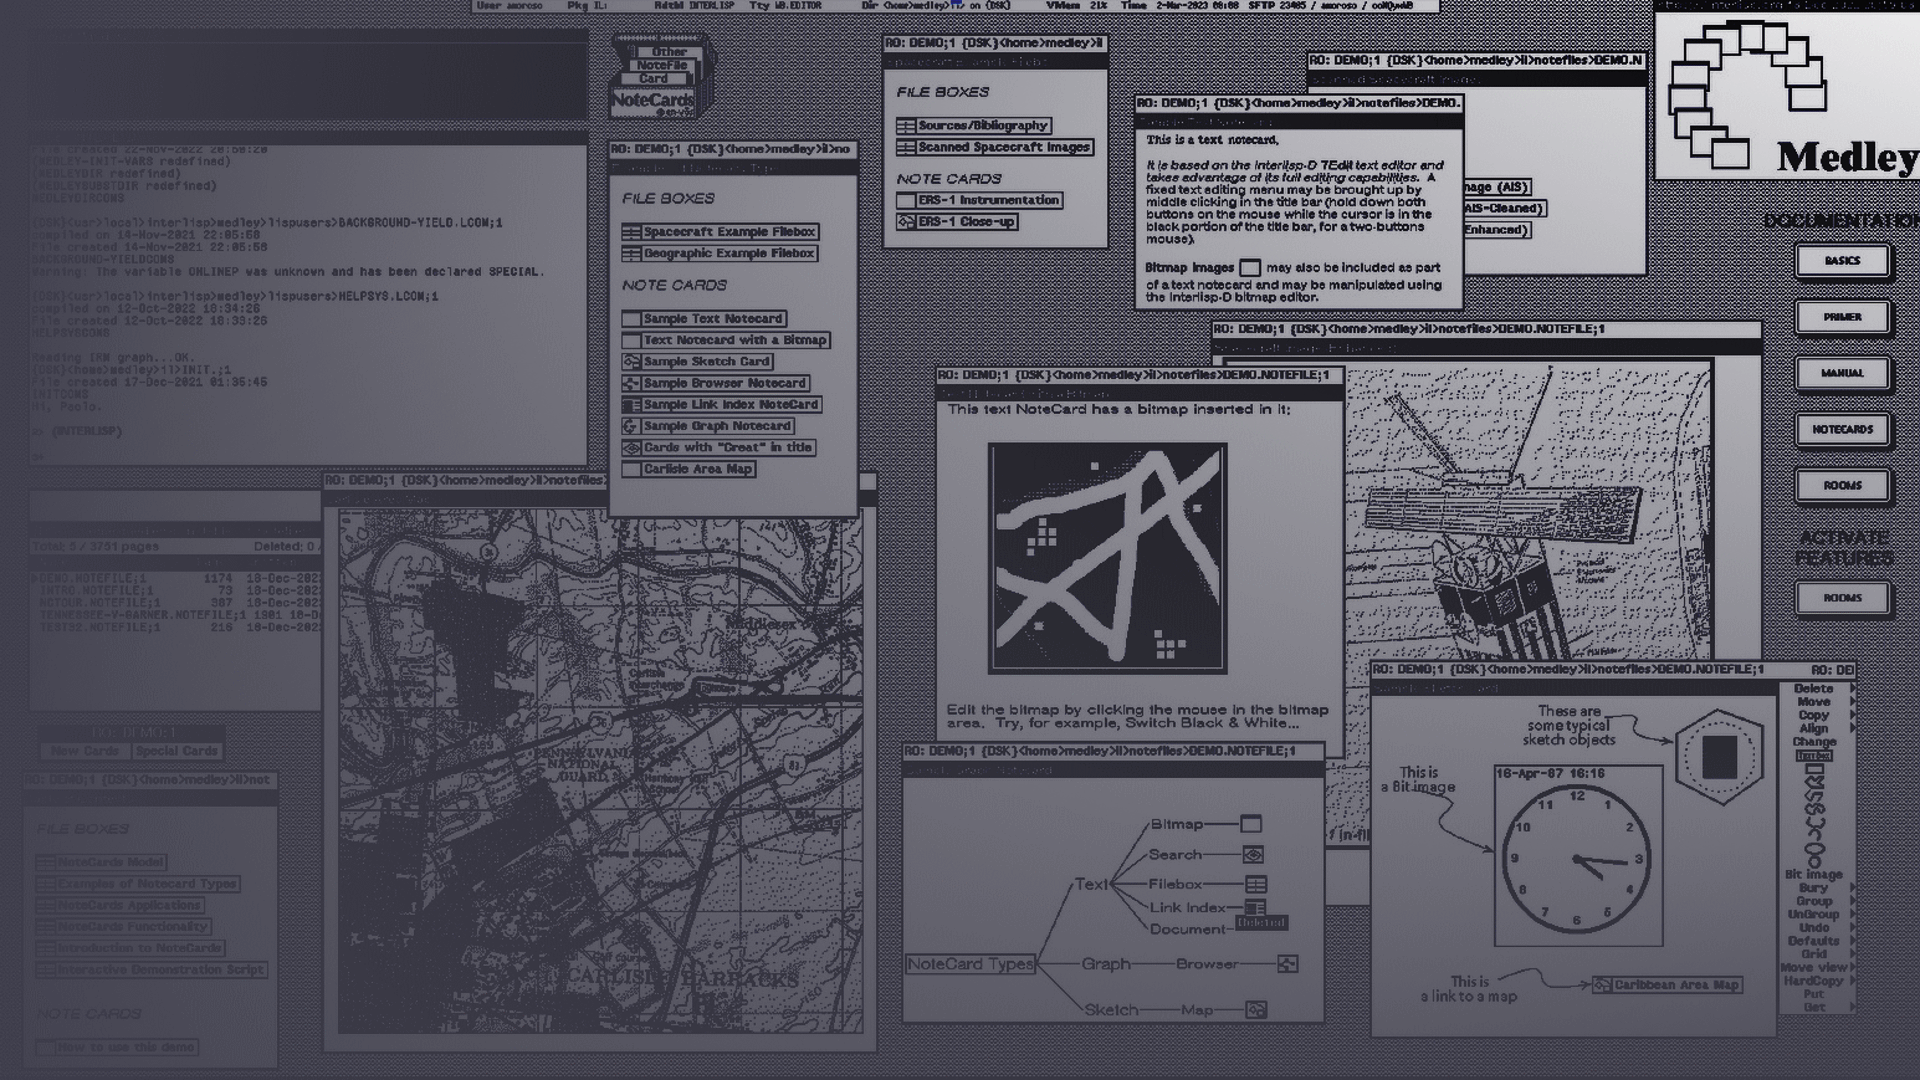
Task: Click the Search card icon in the graph
Action: click(x=1253, y=855)
